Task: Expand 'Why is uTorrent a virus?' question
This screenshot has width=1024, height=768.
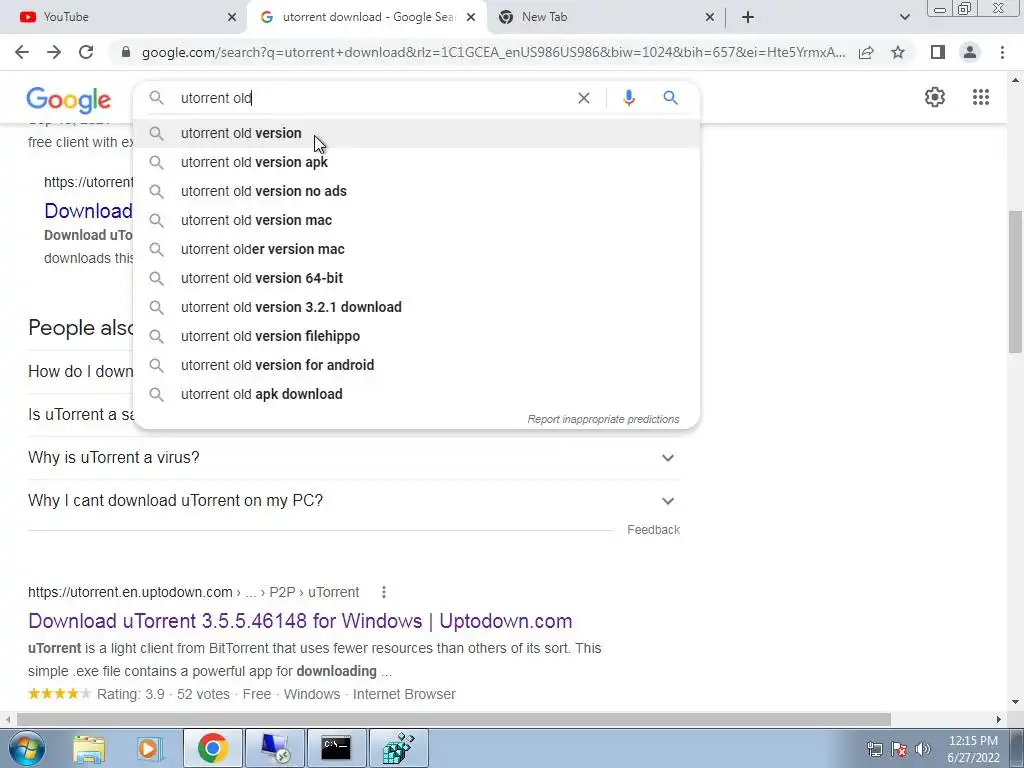Action: [353, 458]
